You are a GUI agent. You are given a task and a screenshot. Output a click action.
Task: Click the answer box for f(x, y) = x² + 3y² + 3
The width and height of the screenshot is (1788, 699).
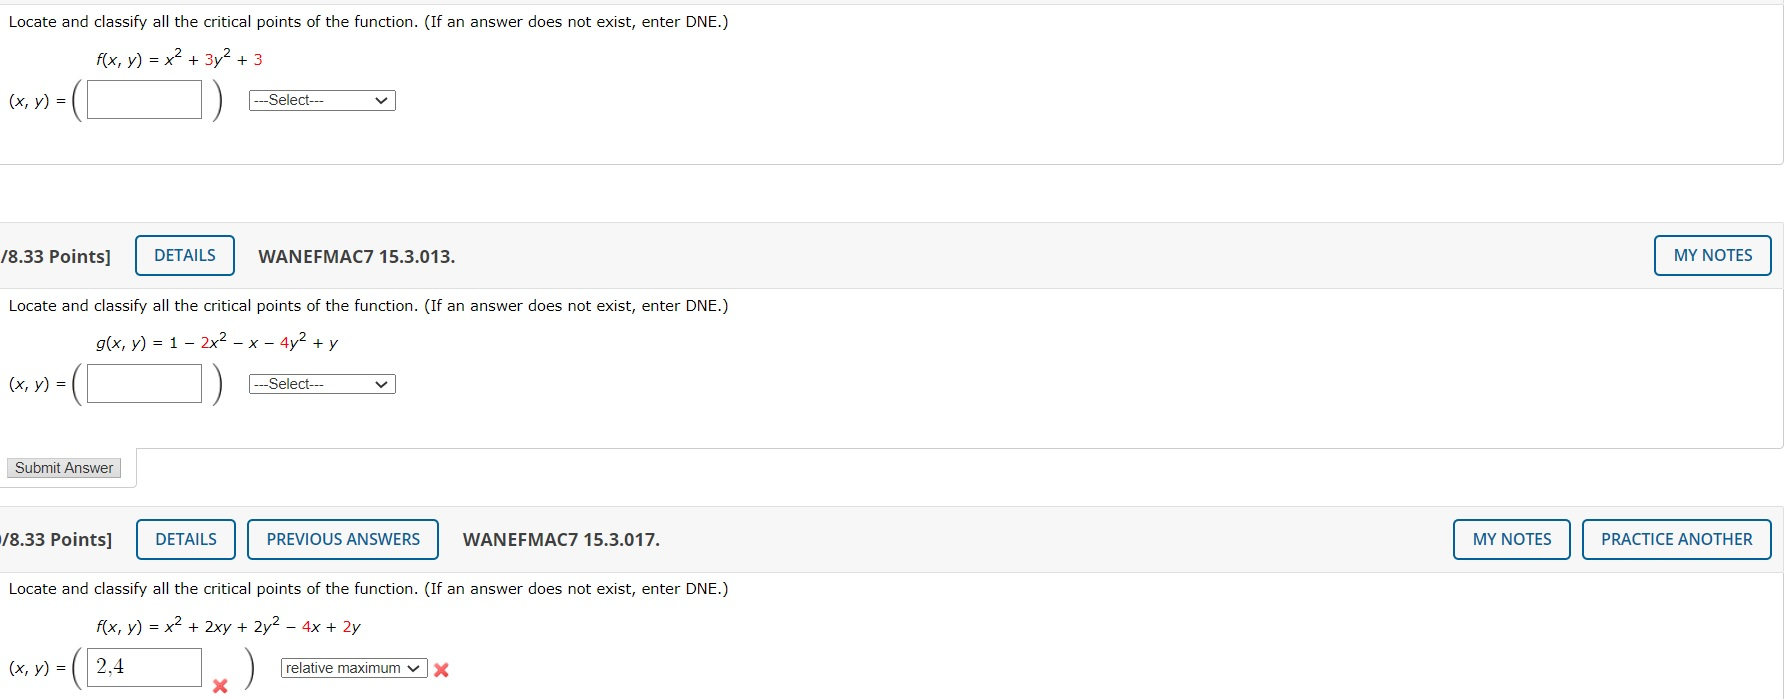(143, 99)
